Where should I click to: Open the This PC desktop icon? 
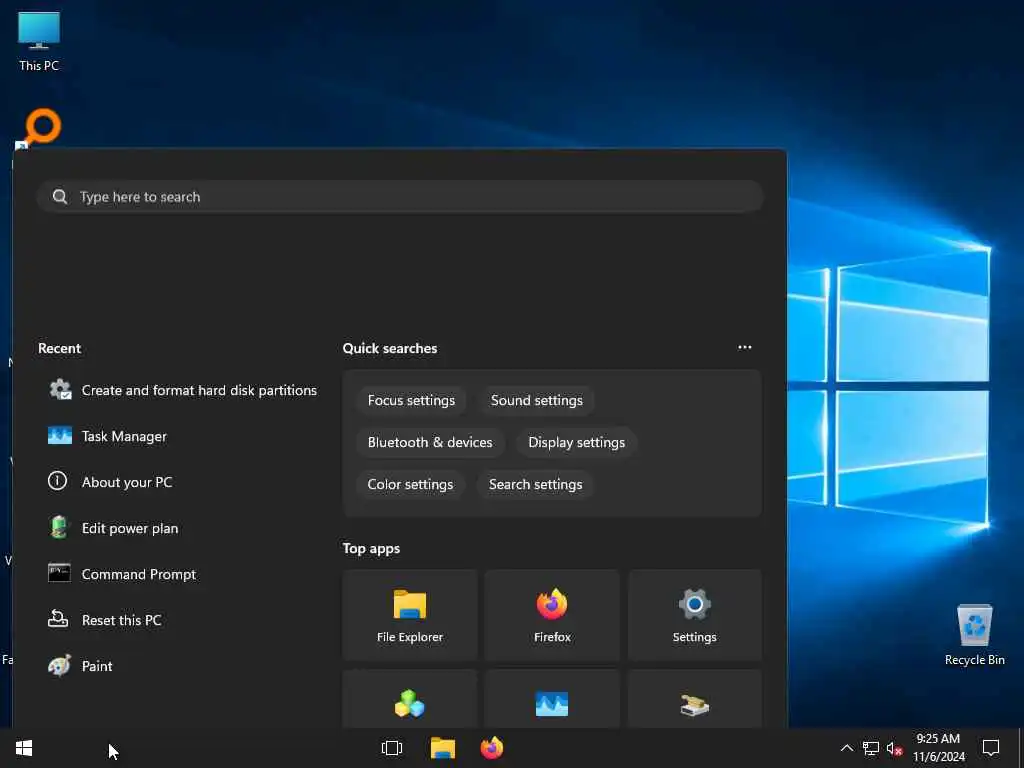pyautogui.click(x=39, y=40)
